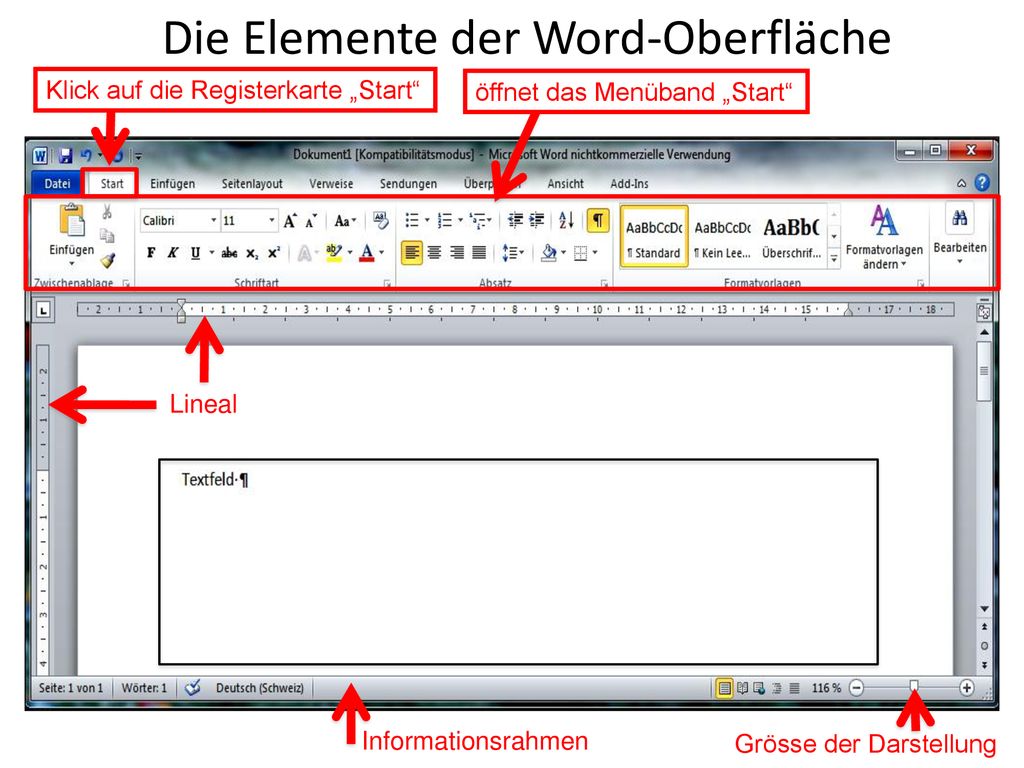Click the Save icon in quick access toolbar
1024x768 pixels.
click(65, 155)
